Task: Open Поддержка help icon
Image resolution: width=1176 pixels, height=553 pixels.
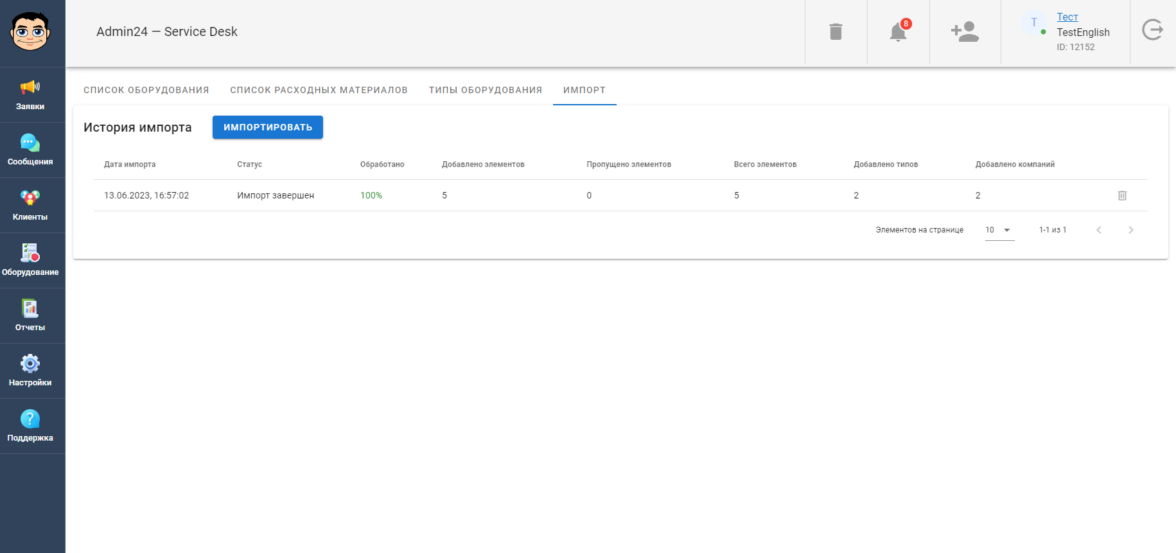Action: coord(31,426)
